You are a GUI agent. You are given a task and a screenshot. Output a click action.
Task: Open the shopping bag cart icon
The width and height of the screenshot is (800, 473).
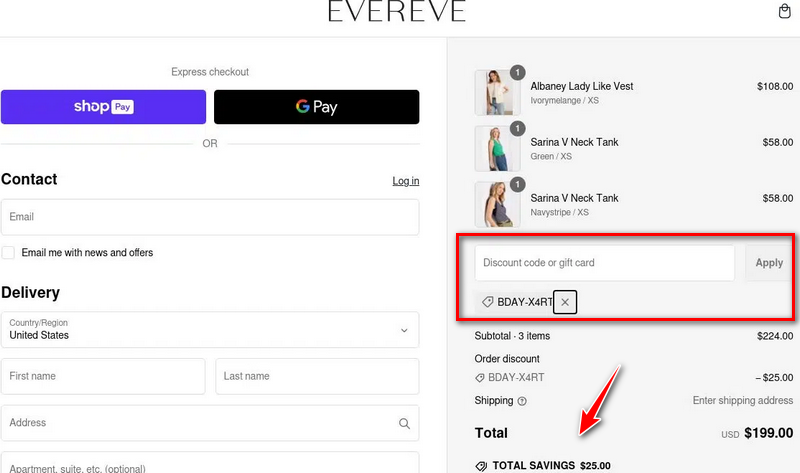click(785, 12)
